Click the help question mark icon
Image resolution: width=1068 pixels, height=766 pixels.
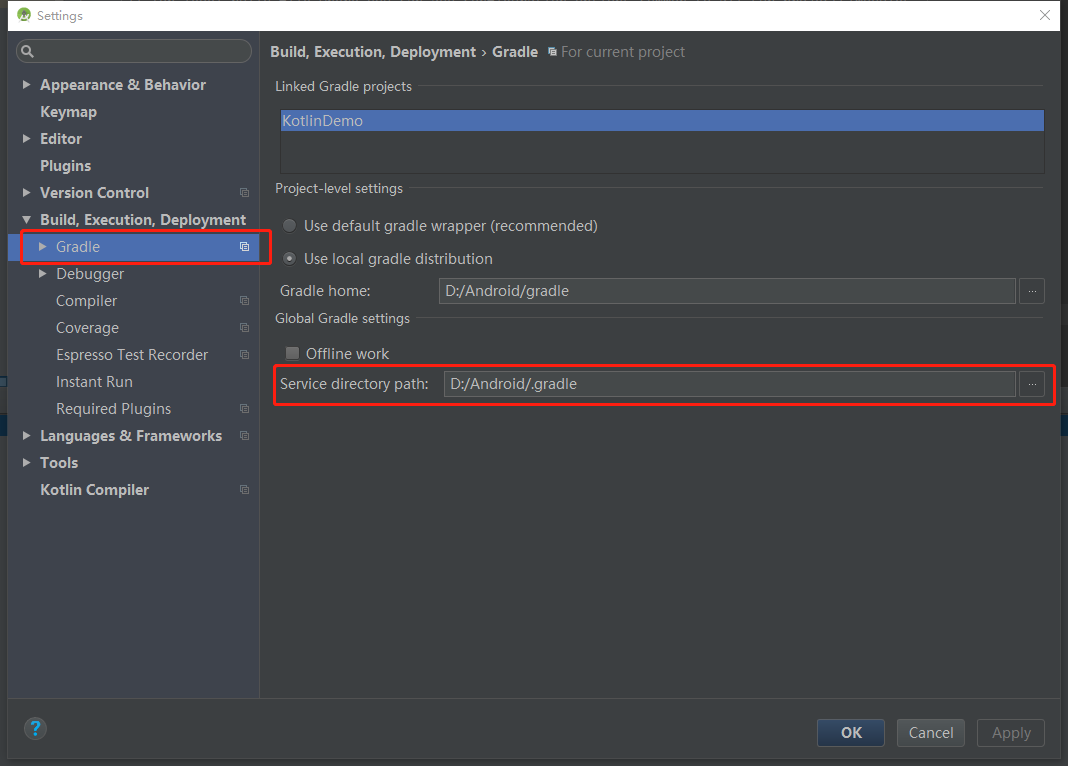35,729
